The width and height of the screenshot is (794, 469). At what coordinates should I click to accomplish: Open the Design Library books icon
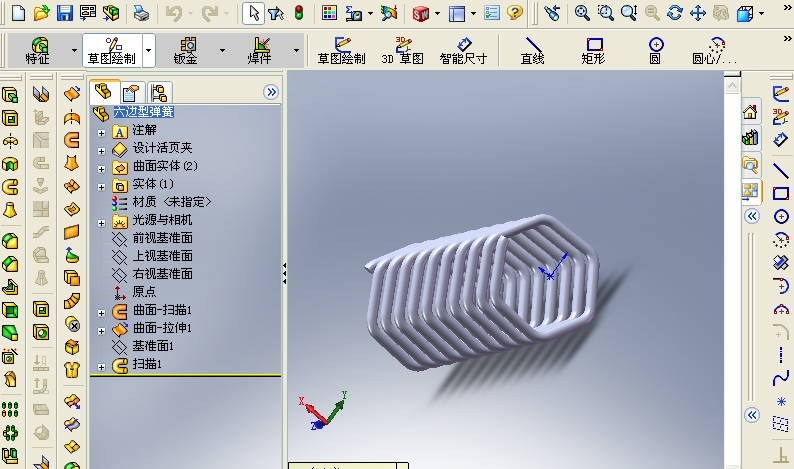[750, 137]
